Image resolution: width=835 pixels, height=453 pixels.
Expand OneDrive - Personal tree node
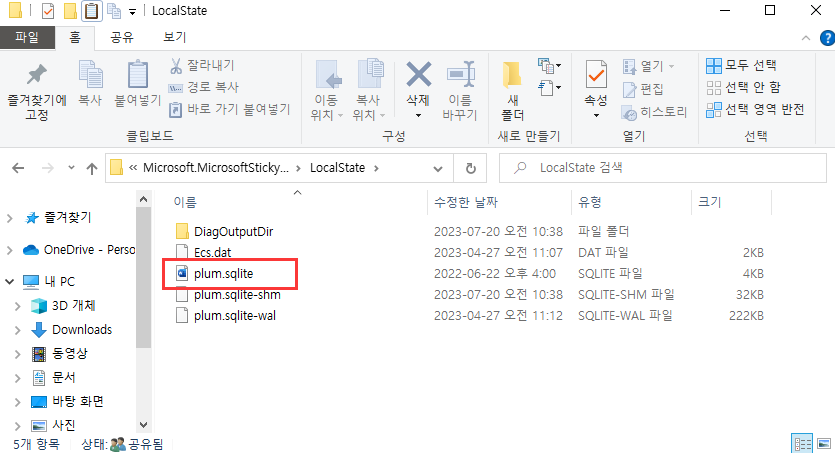click(10, 250)
